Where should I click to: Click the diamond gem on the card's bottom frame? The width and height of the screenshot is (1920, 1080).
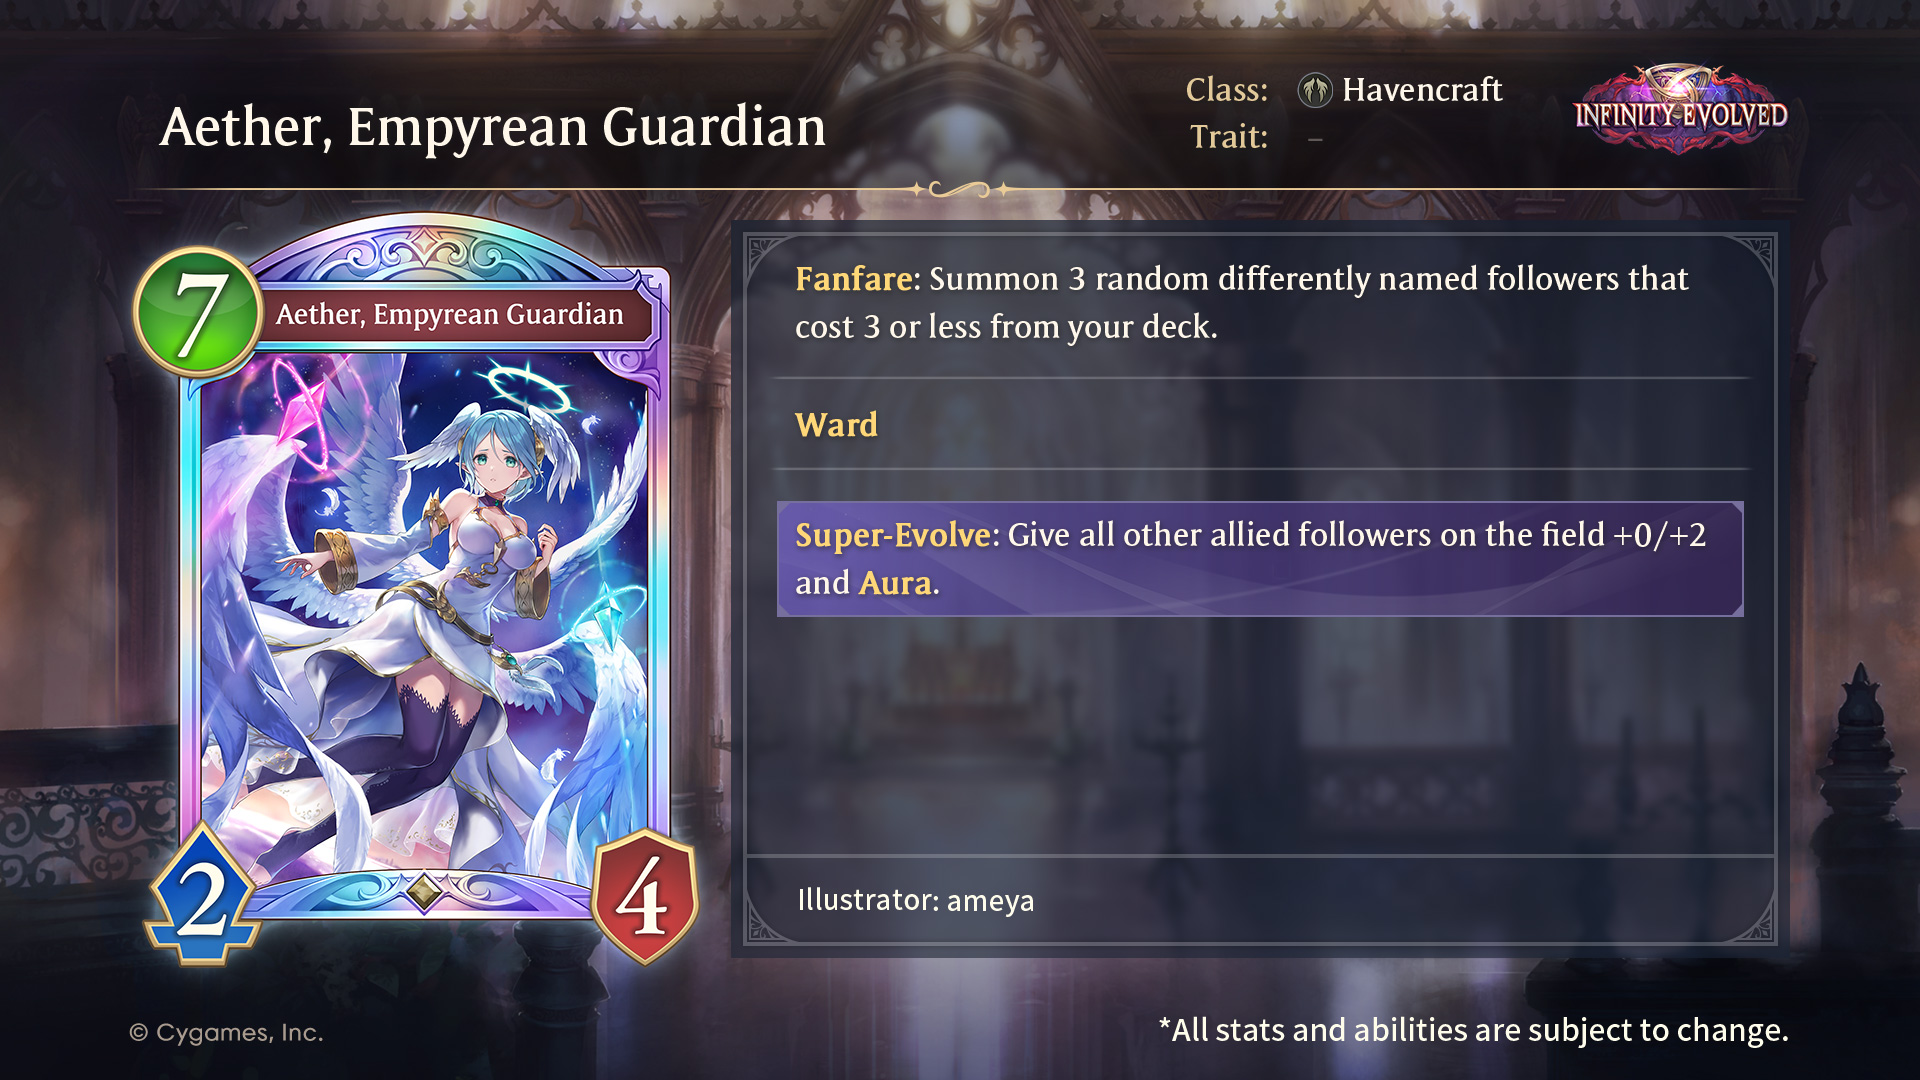424,890
